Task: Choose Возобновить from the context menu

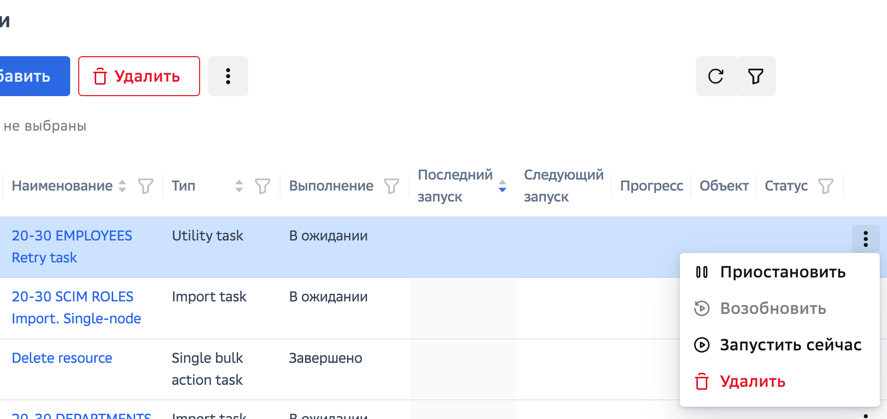Action: click(780, 309)
